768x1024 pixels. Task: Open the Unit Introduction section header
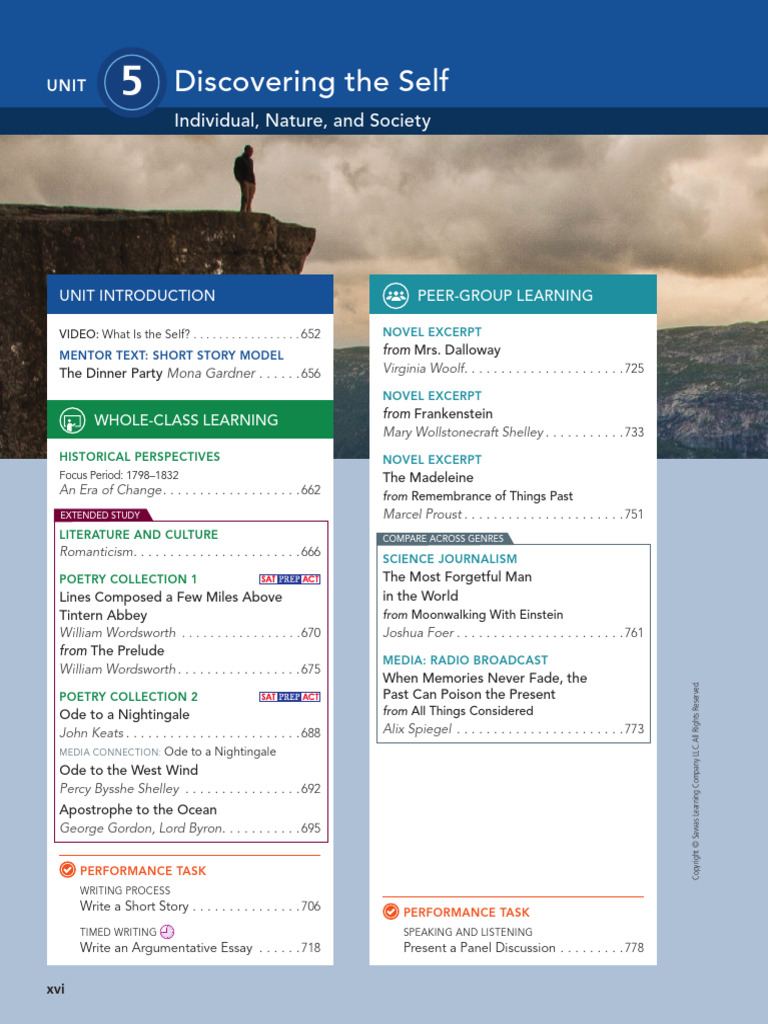137,295
